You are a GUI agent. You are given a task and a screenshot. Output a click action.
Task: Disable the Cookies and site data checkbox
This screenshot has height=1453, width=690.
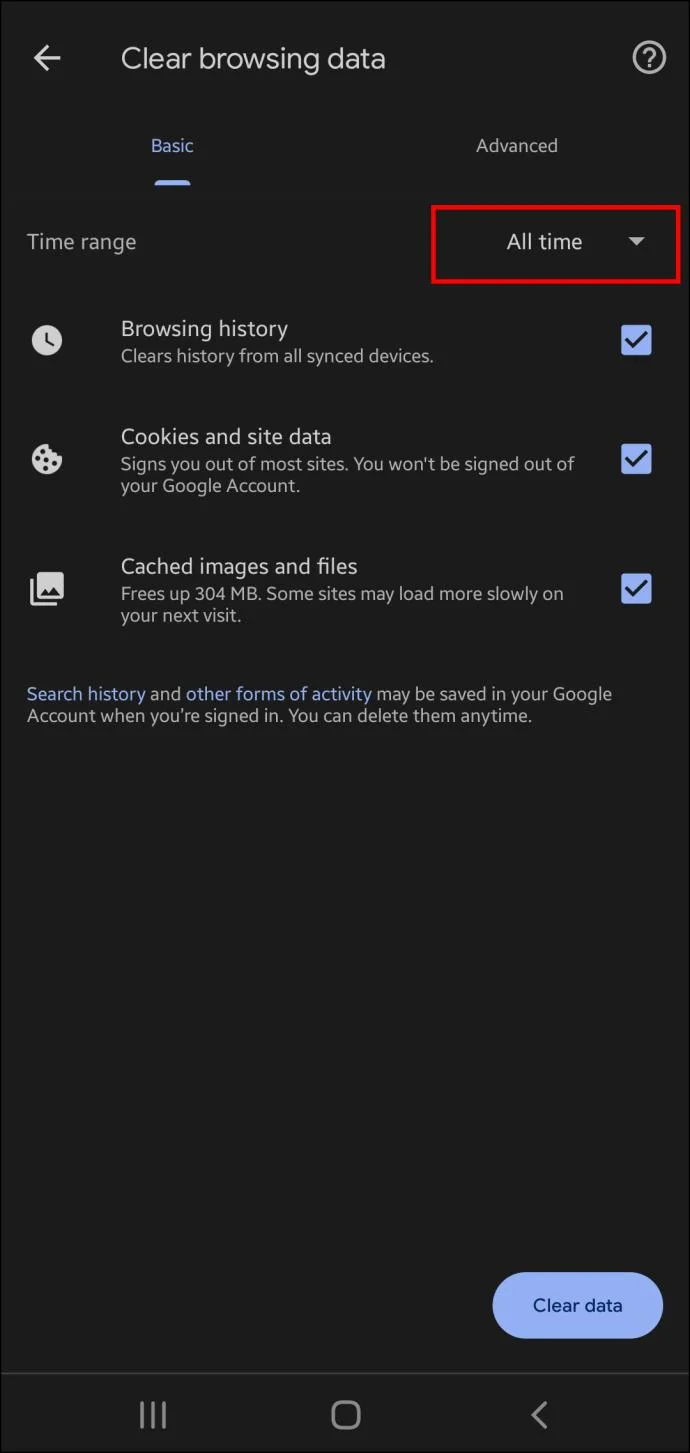click(636, 459)
